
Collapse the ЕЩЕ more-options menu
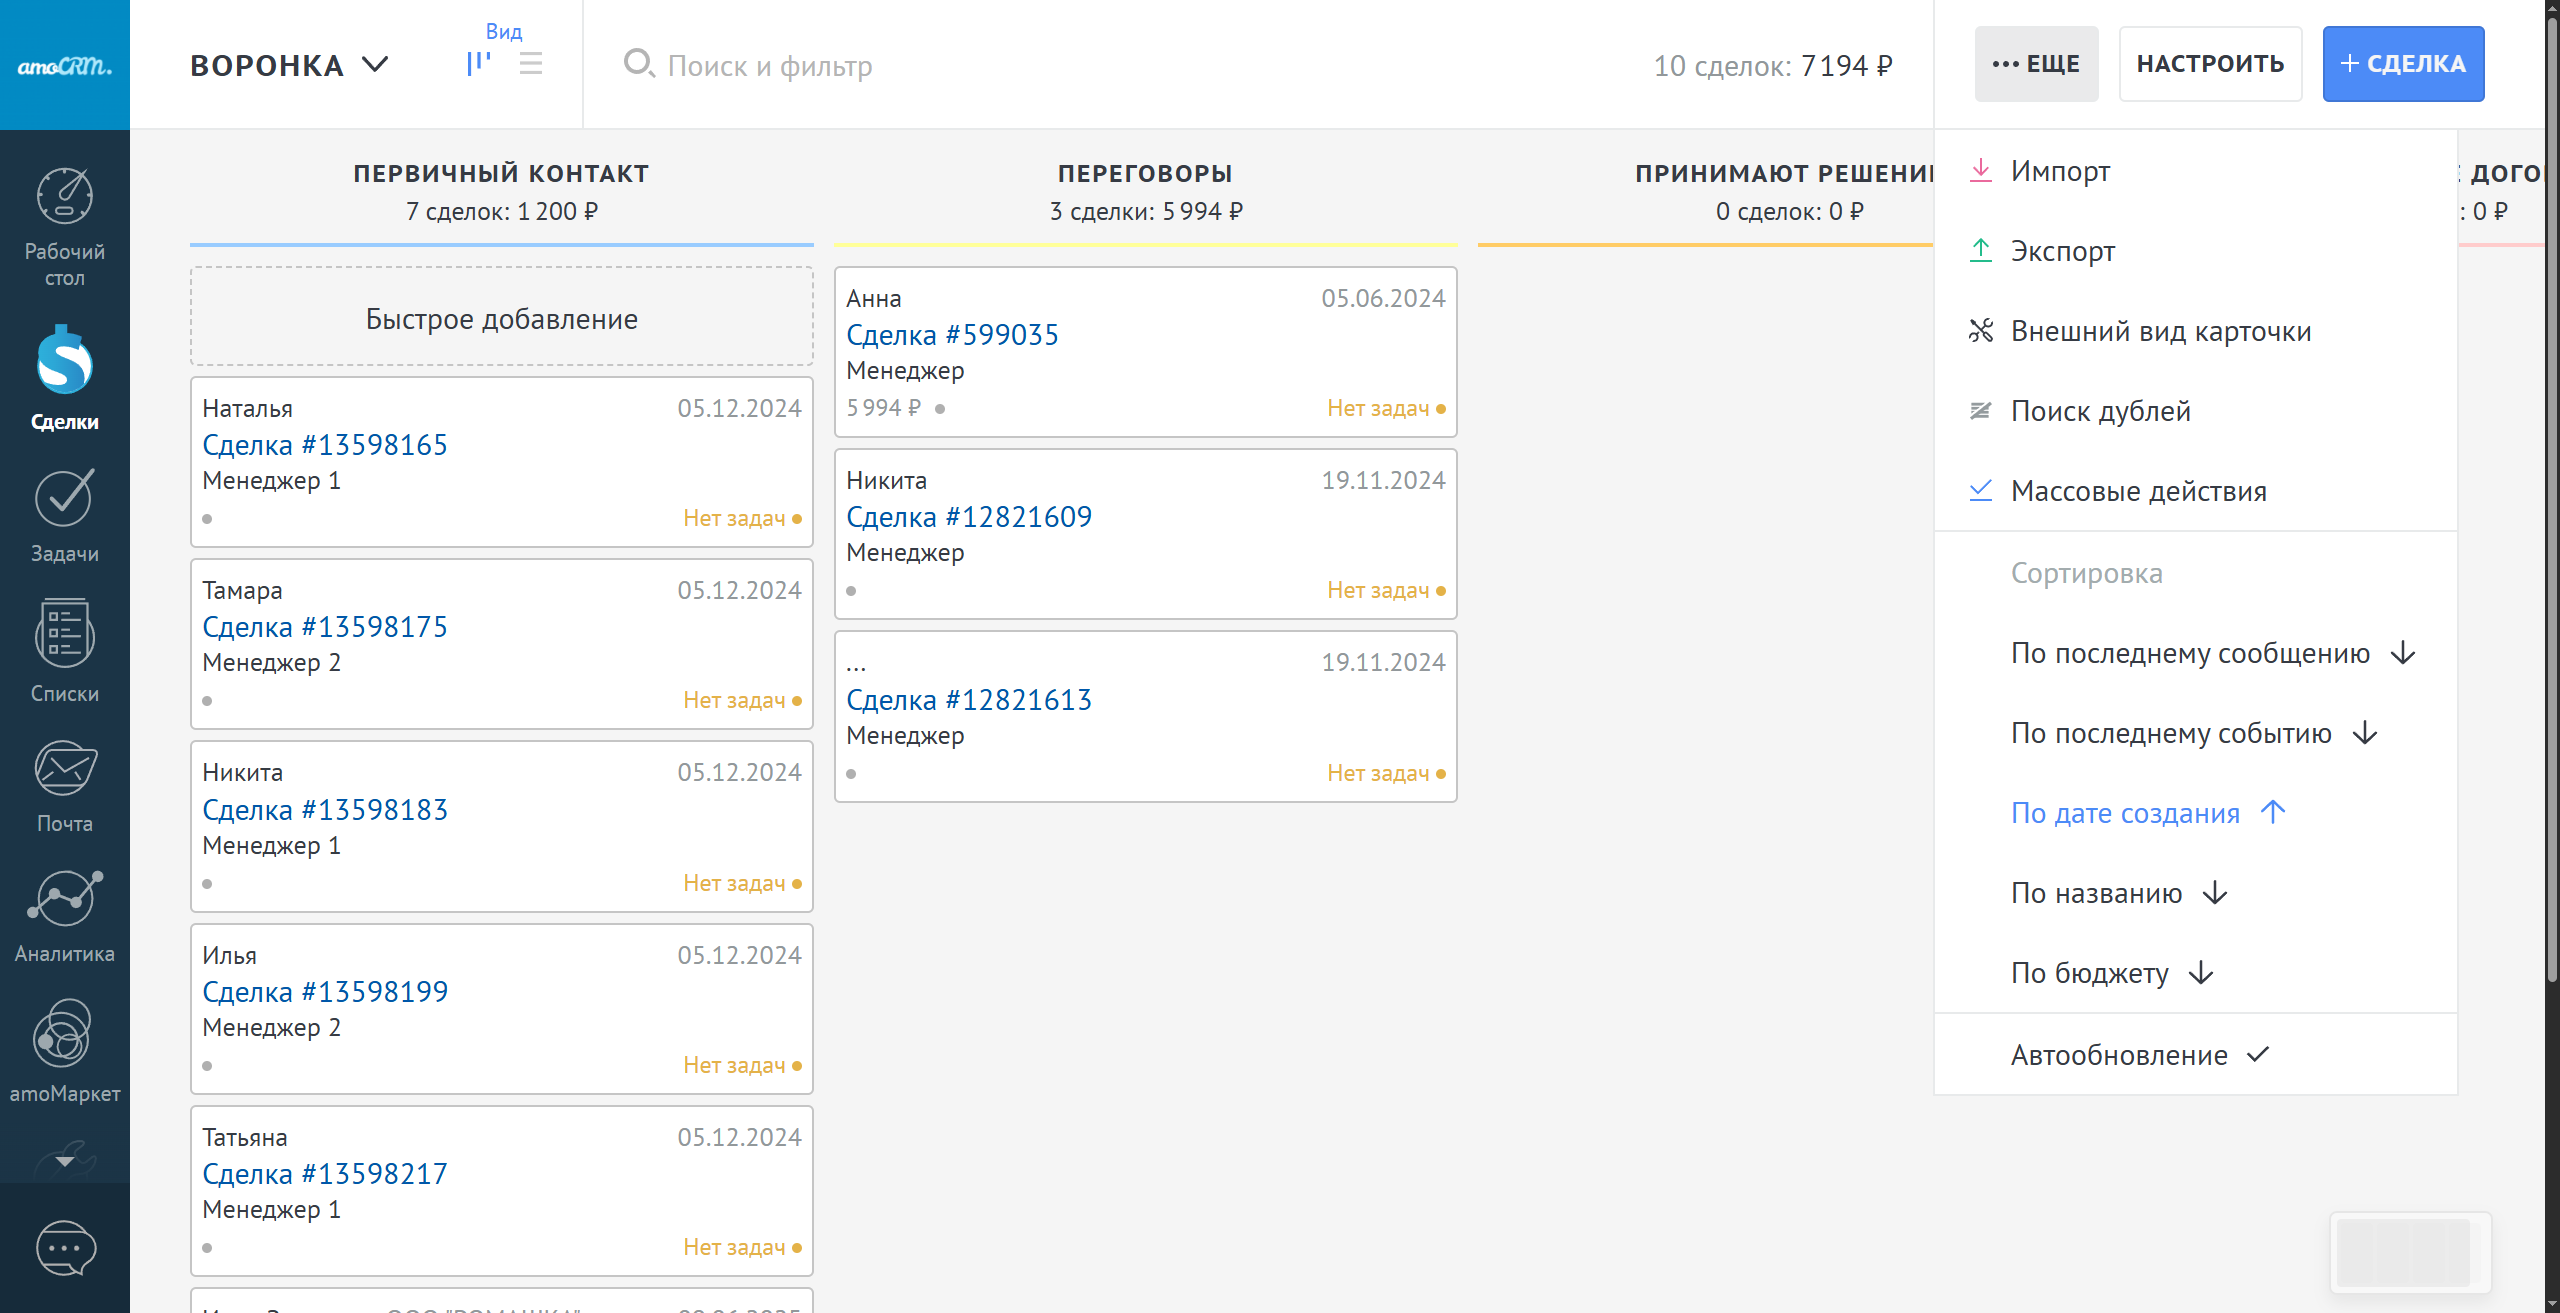coord(2036,64)
